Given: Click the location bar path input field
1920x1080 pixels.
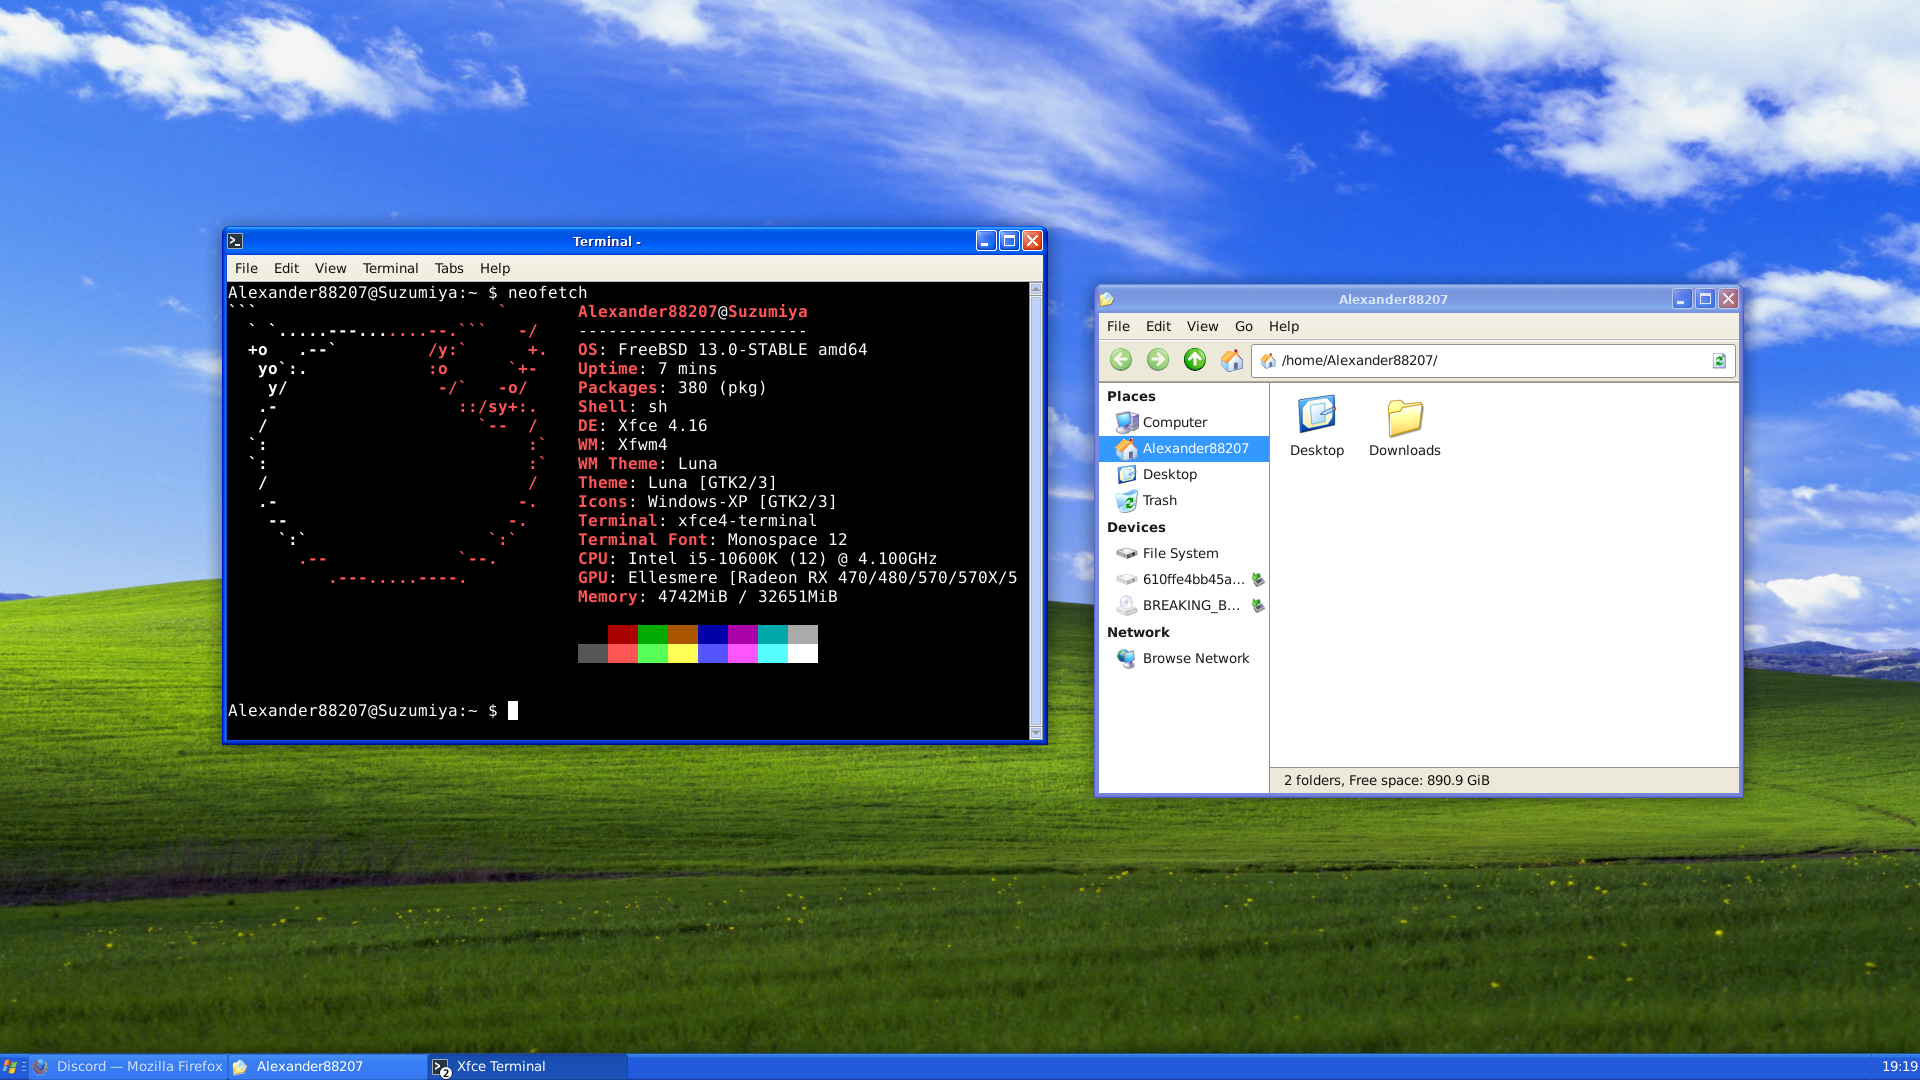Looking at the screenshot, I should pos(1490,360).
